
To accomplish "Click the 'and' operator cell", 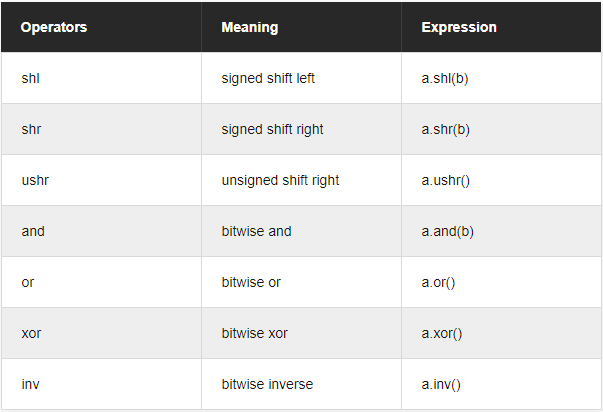I will tap(33, 231).
